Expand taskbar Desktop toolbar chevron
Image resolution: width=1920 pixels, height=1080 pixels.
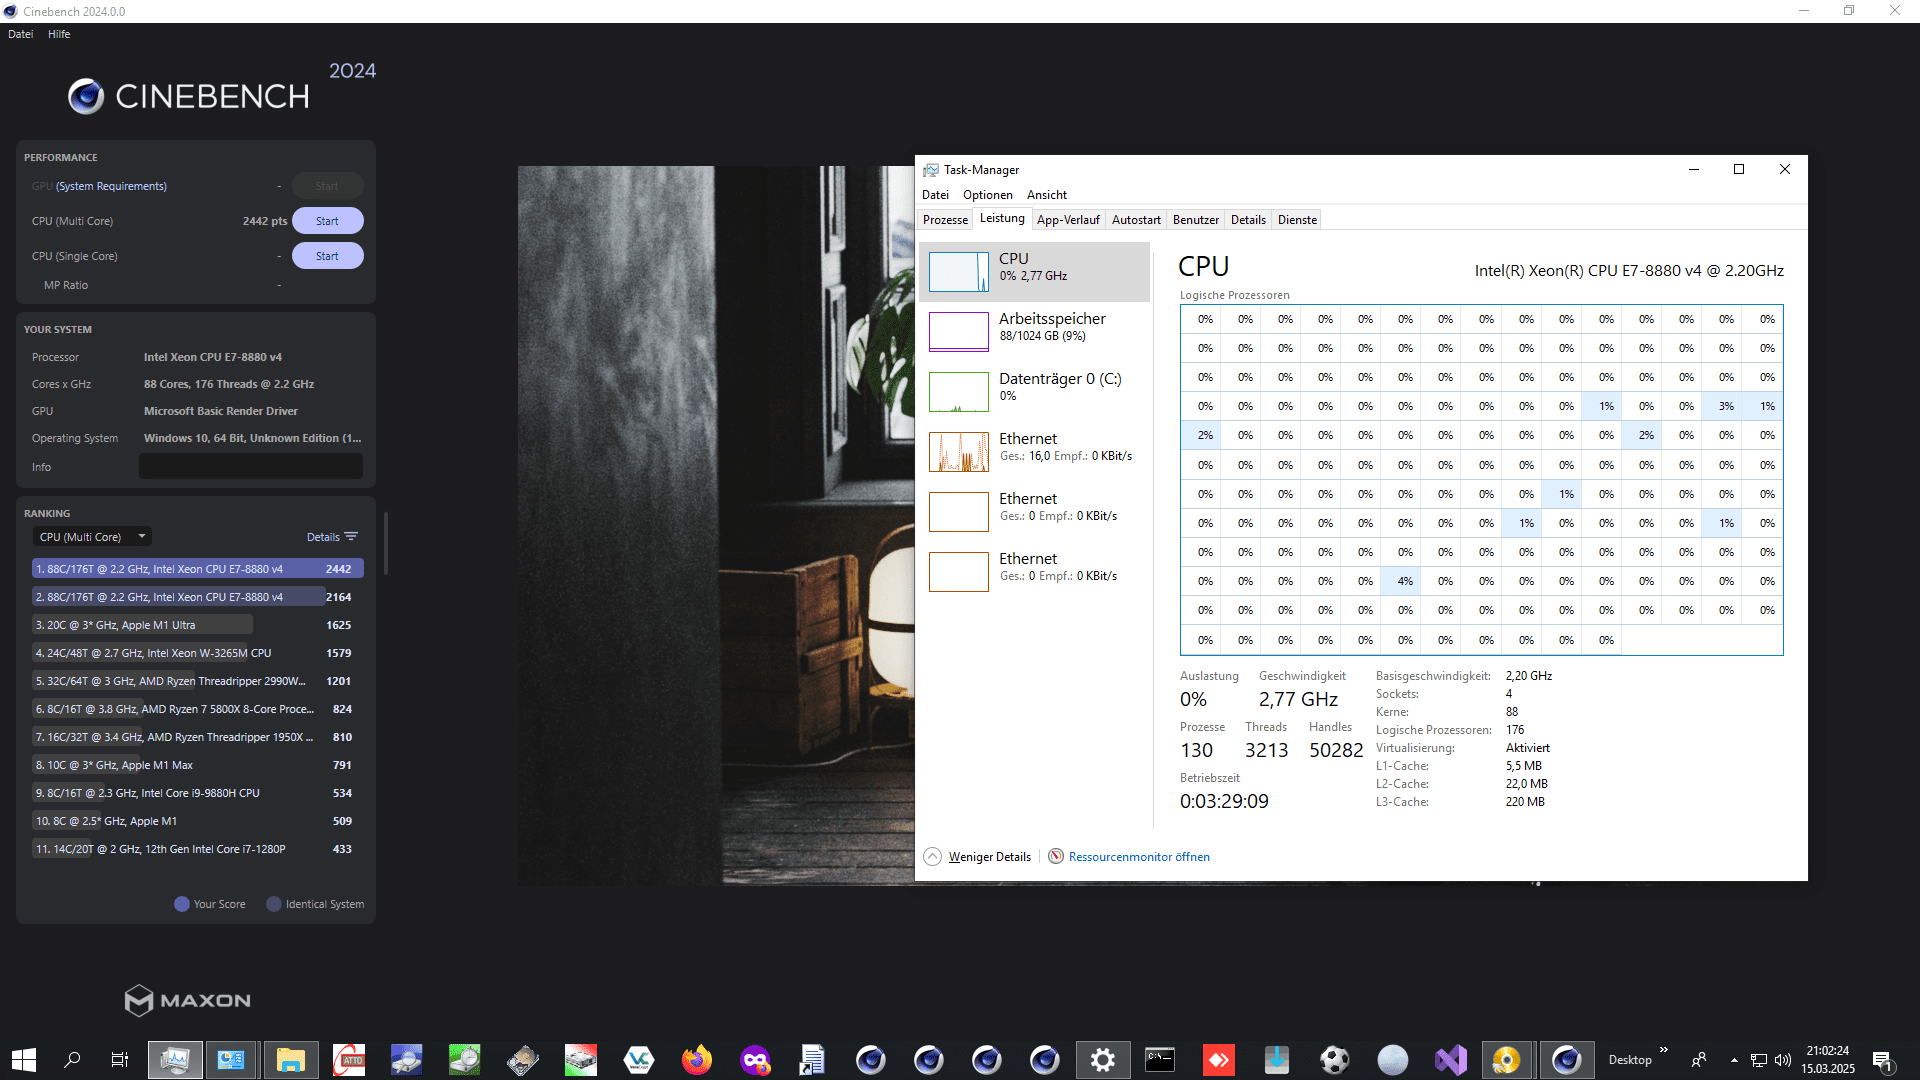point(1663,1050)
